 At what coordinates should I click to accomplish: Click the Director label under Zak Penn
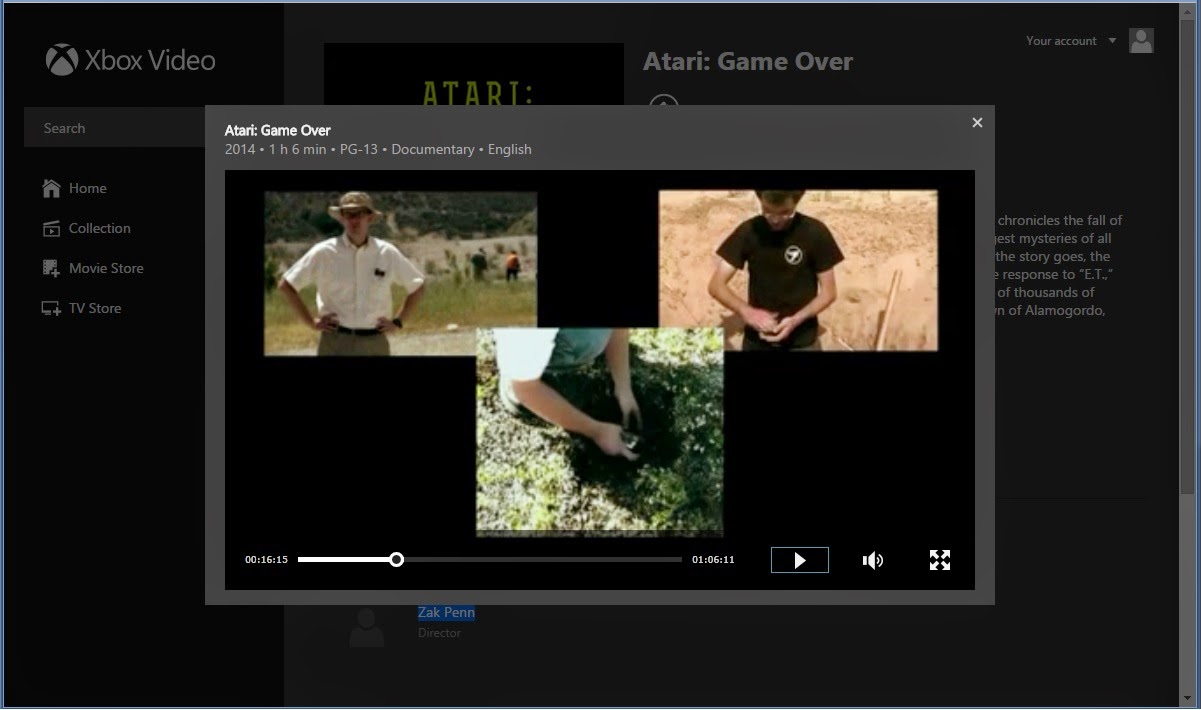click(439, 633)
